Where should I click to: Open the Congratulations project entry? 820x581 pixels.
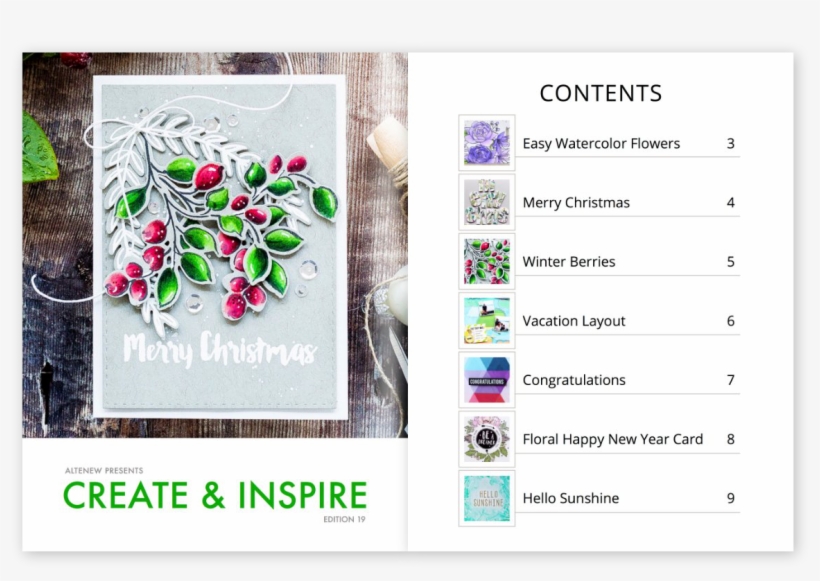(575, 379)
